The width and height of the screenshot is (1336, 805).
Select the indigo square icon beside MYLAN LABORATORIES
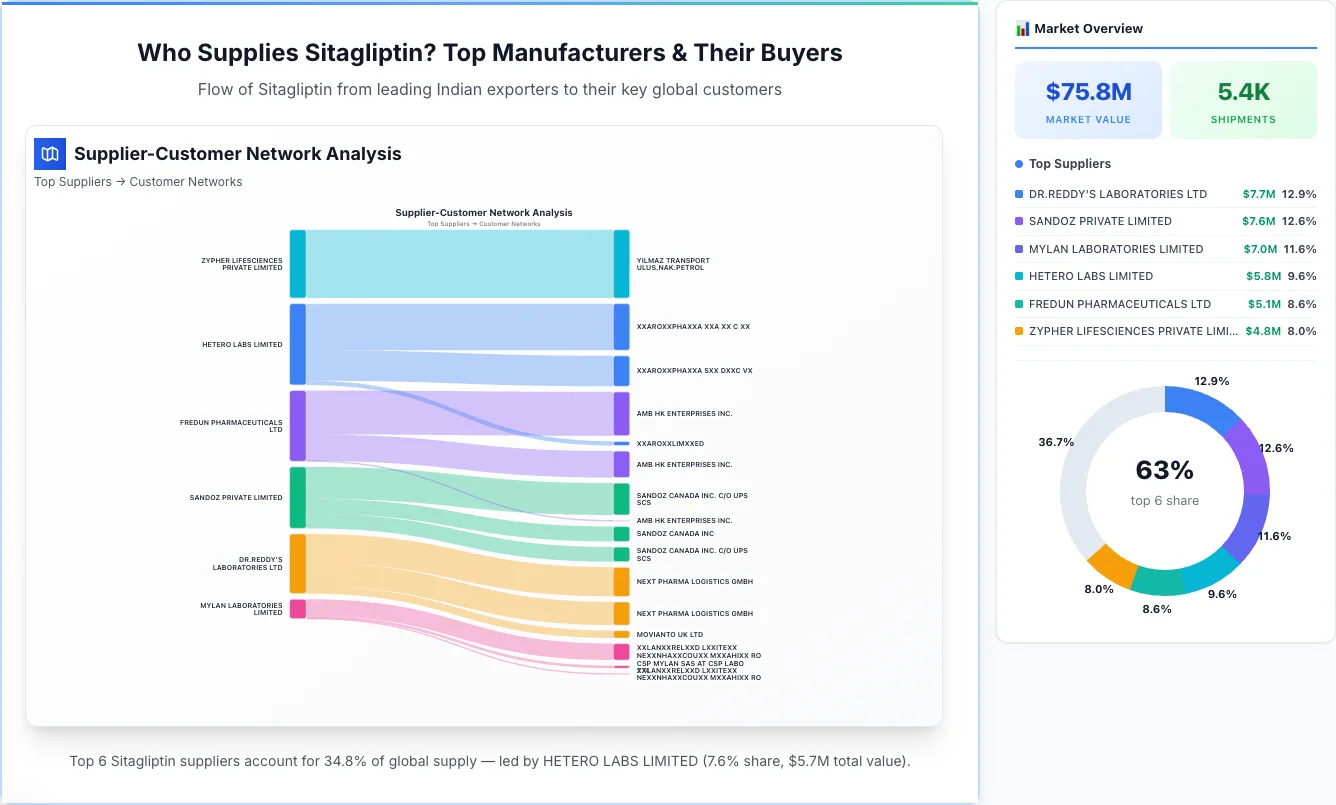[x=1018, y=249]
